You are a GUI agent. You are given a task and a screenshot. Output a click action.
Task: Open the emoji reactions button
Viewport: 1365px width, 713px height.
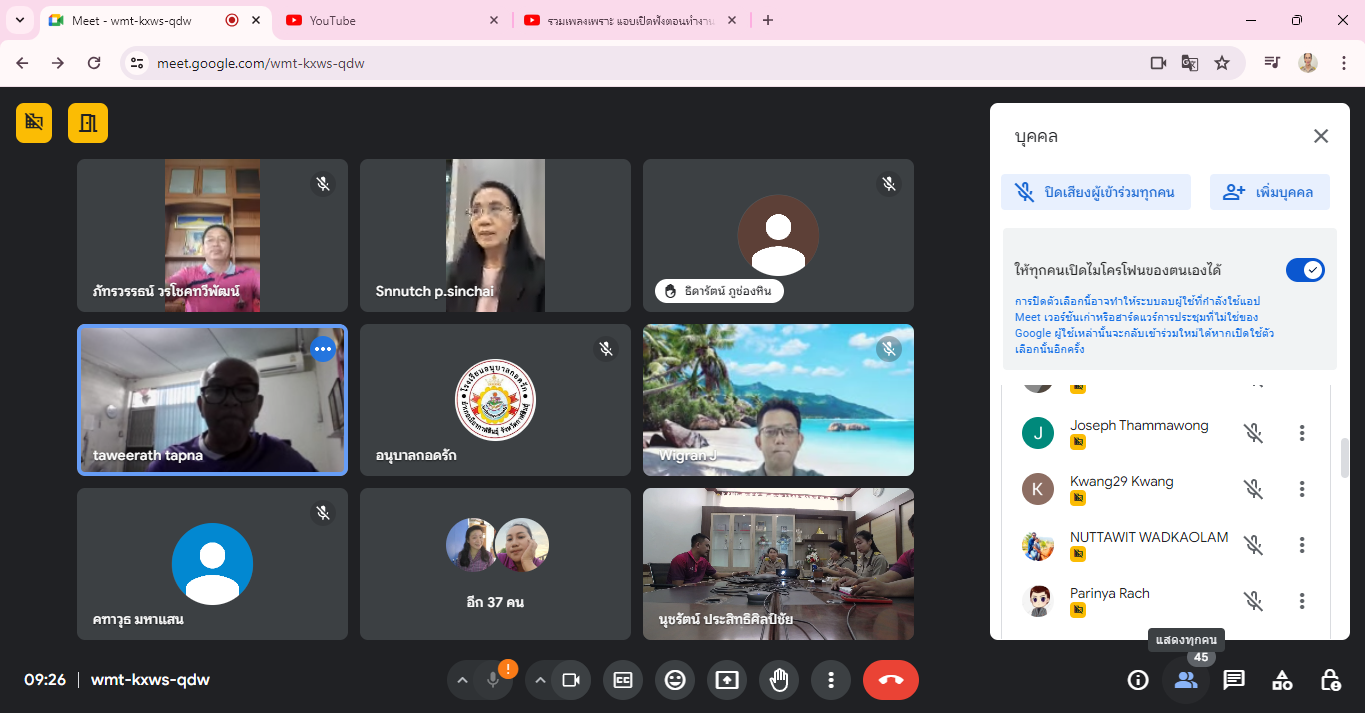tap(675, 680)
